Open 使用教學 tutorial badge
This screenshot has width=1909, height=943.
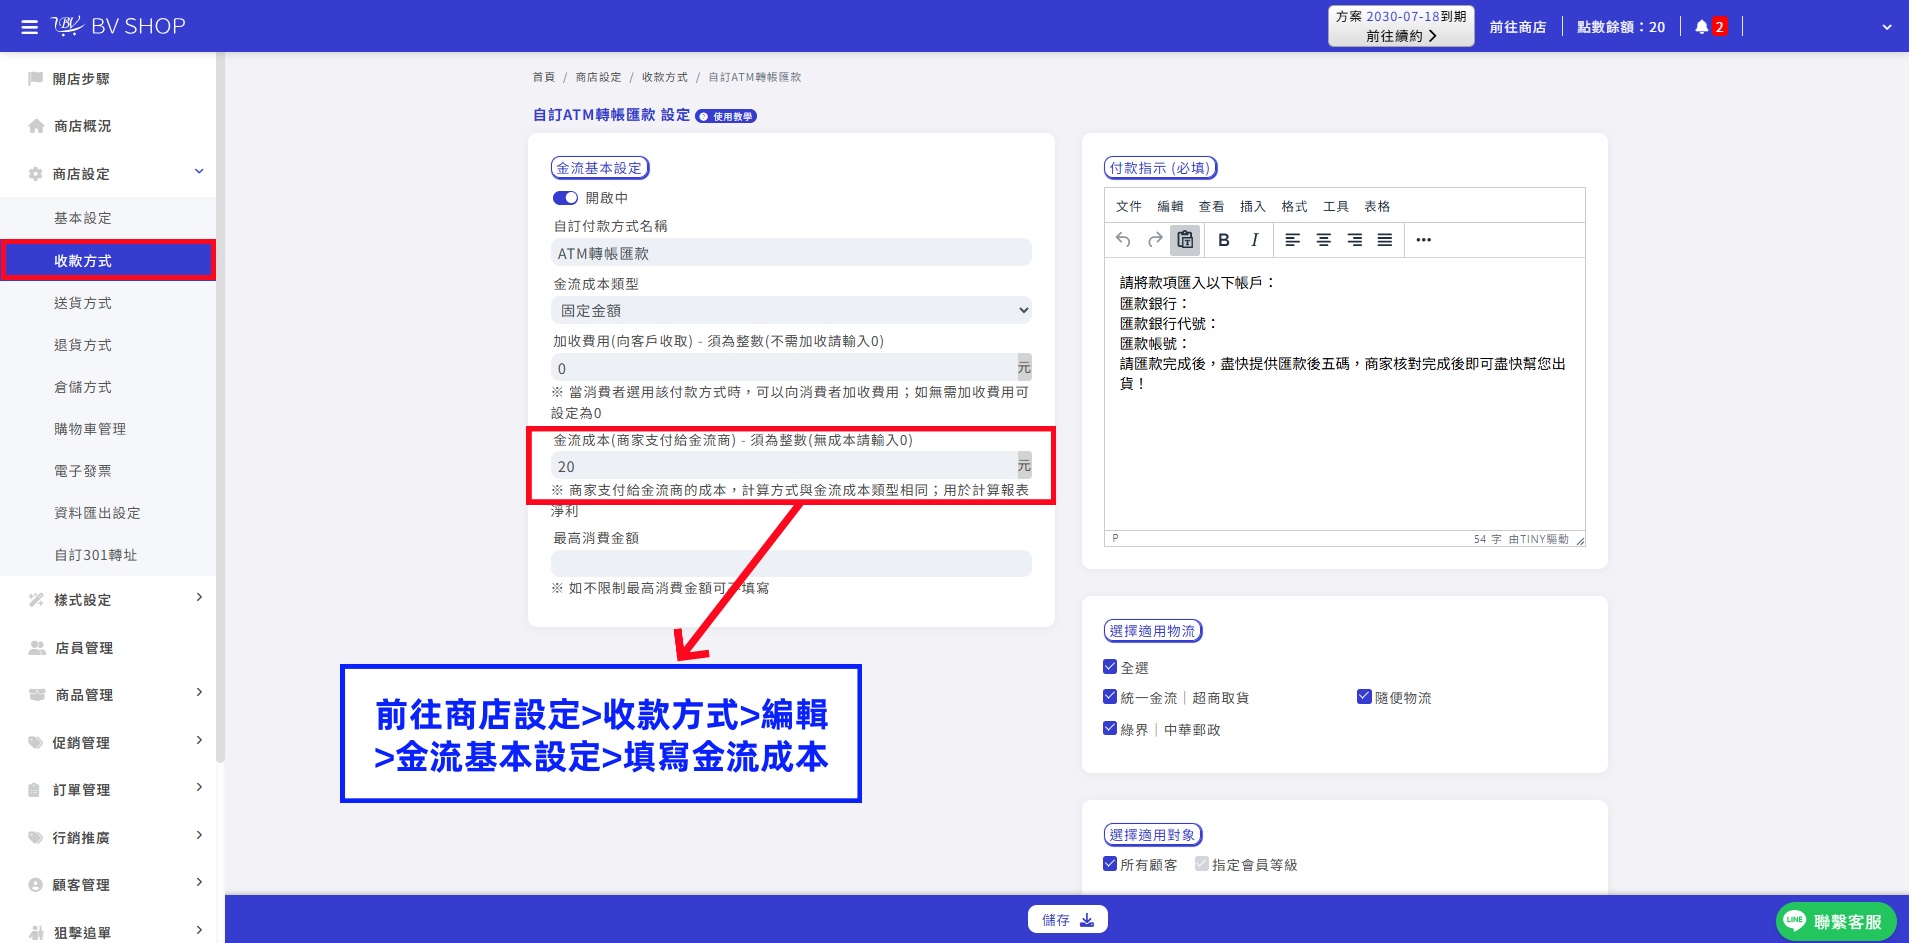tap(726, 116)
